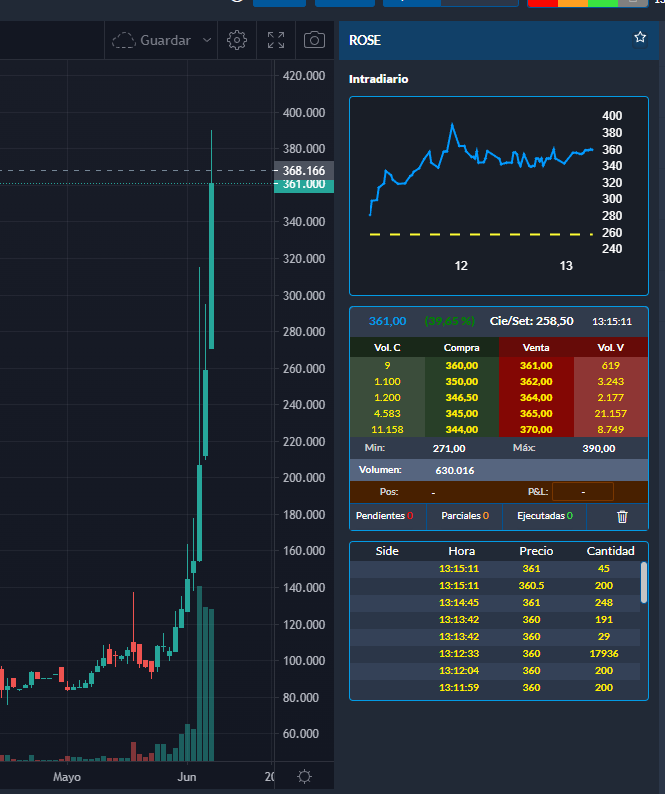The image size is (665, 794).
Task: Add ROSE to favorites with star icon
Action: [640, 37]
